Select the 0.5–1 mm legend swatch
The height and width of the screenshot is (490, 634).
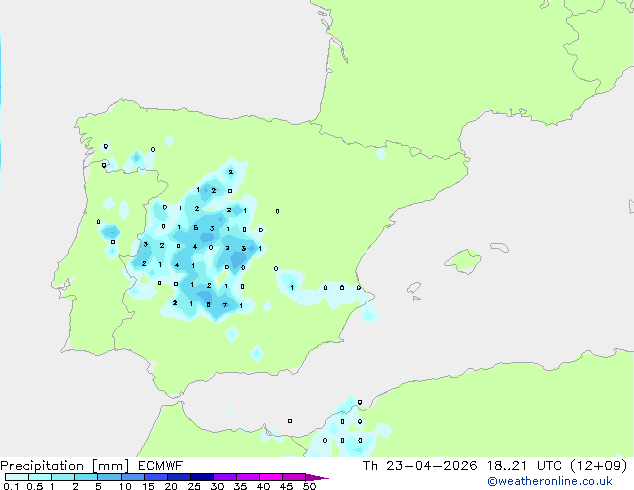40,477
